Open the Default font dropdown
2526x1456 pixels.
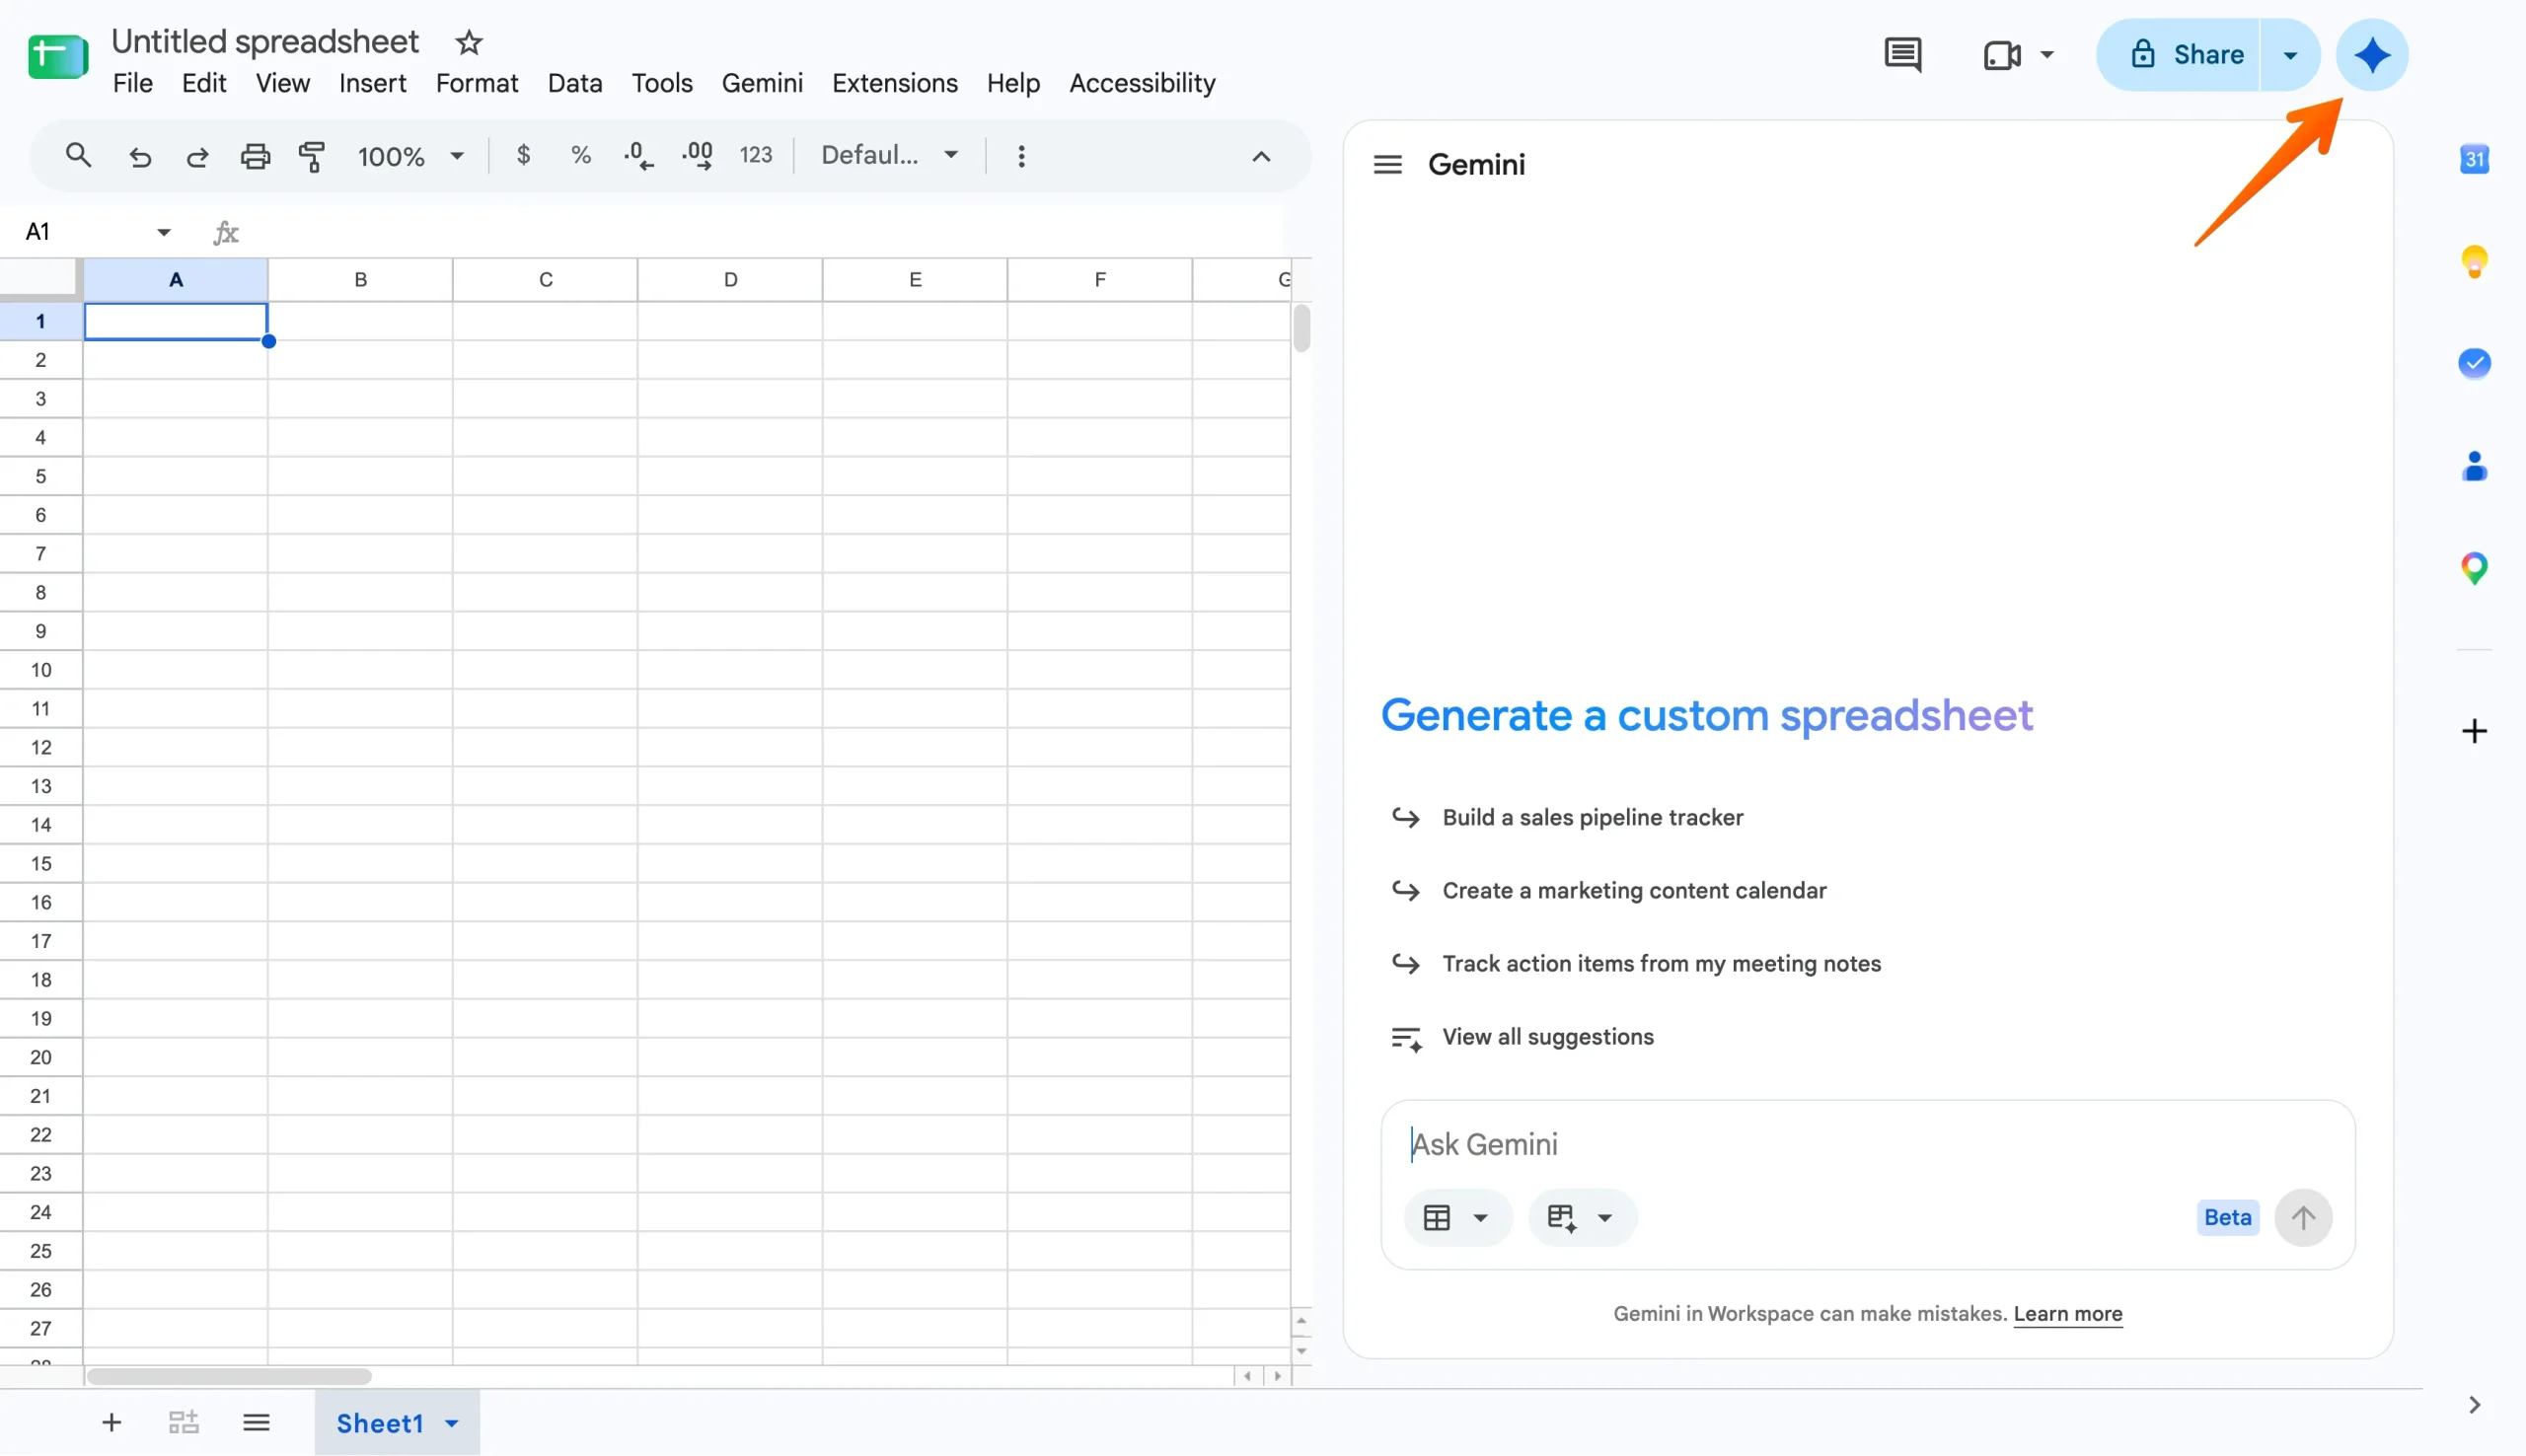(889, 155)
